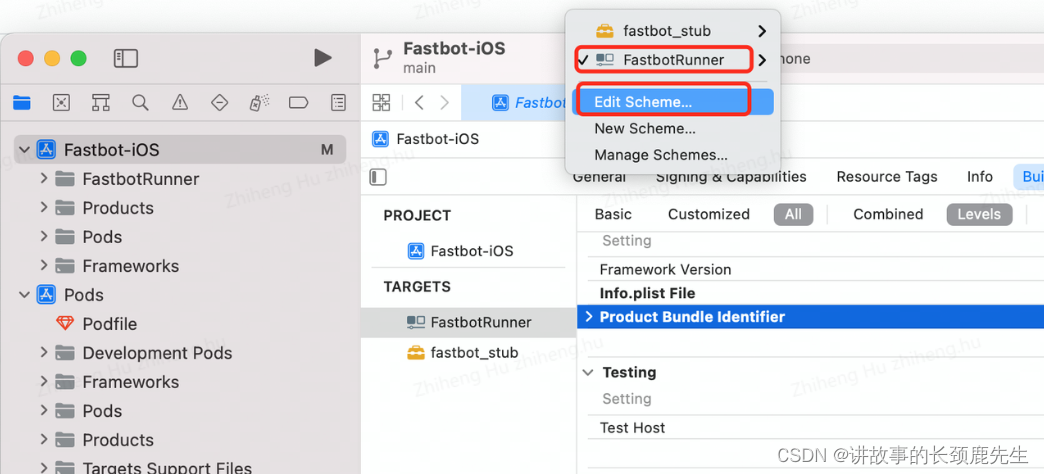Expand the FastbotRunner folder in navigator
Image resolution: width=1044 pixels, height=474 pixels.
[x=44, y=178]
